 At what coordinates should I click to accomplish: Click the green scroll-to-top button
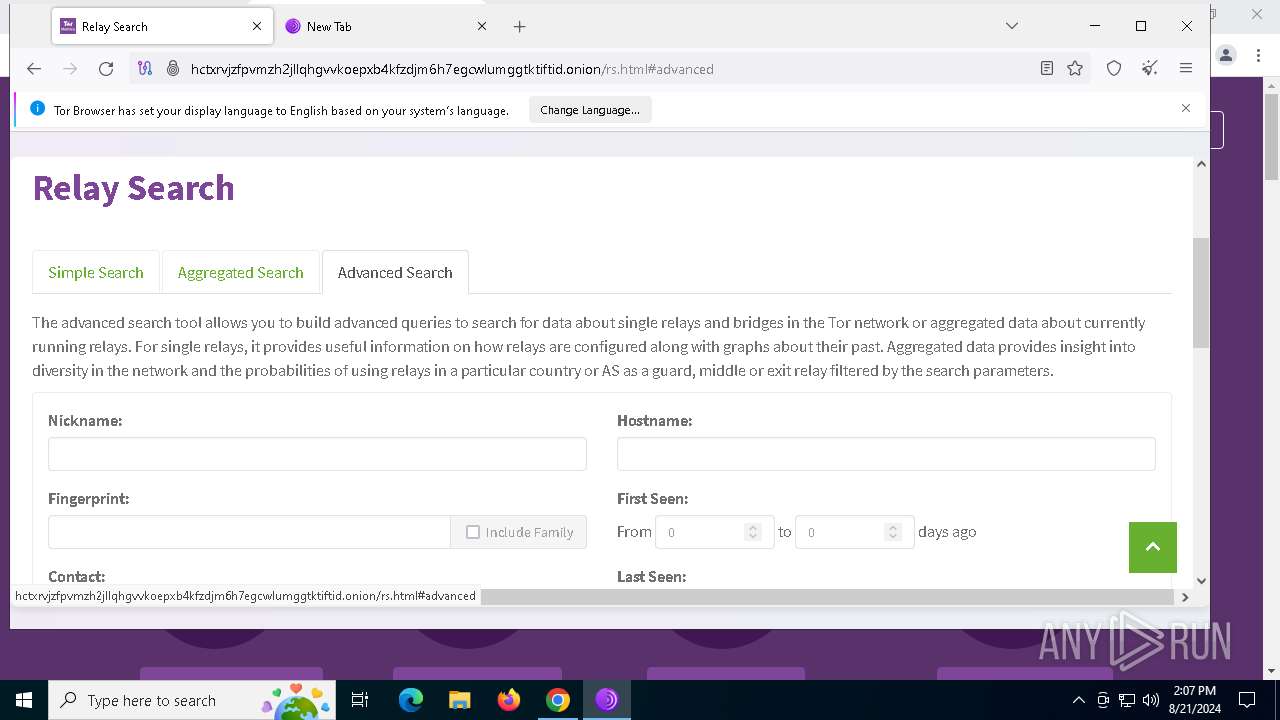(1153, 547)
